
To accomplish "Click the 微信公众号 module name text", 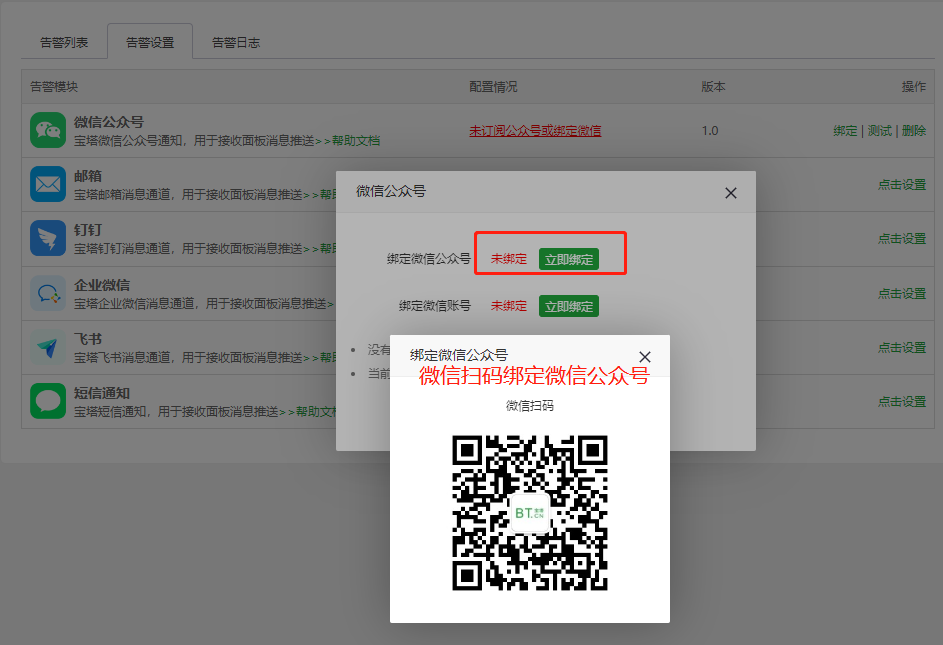I will 109,122.
